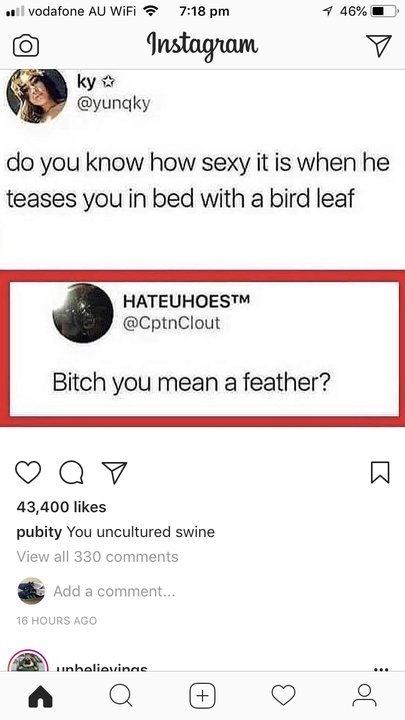Viewport: 405px width, 720px height.
Task: Go to the Home tab
Action: click(x=40, y=698)
